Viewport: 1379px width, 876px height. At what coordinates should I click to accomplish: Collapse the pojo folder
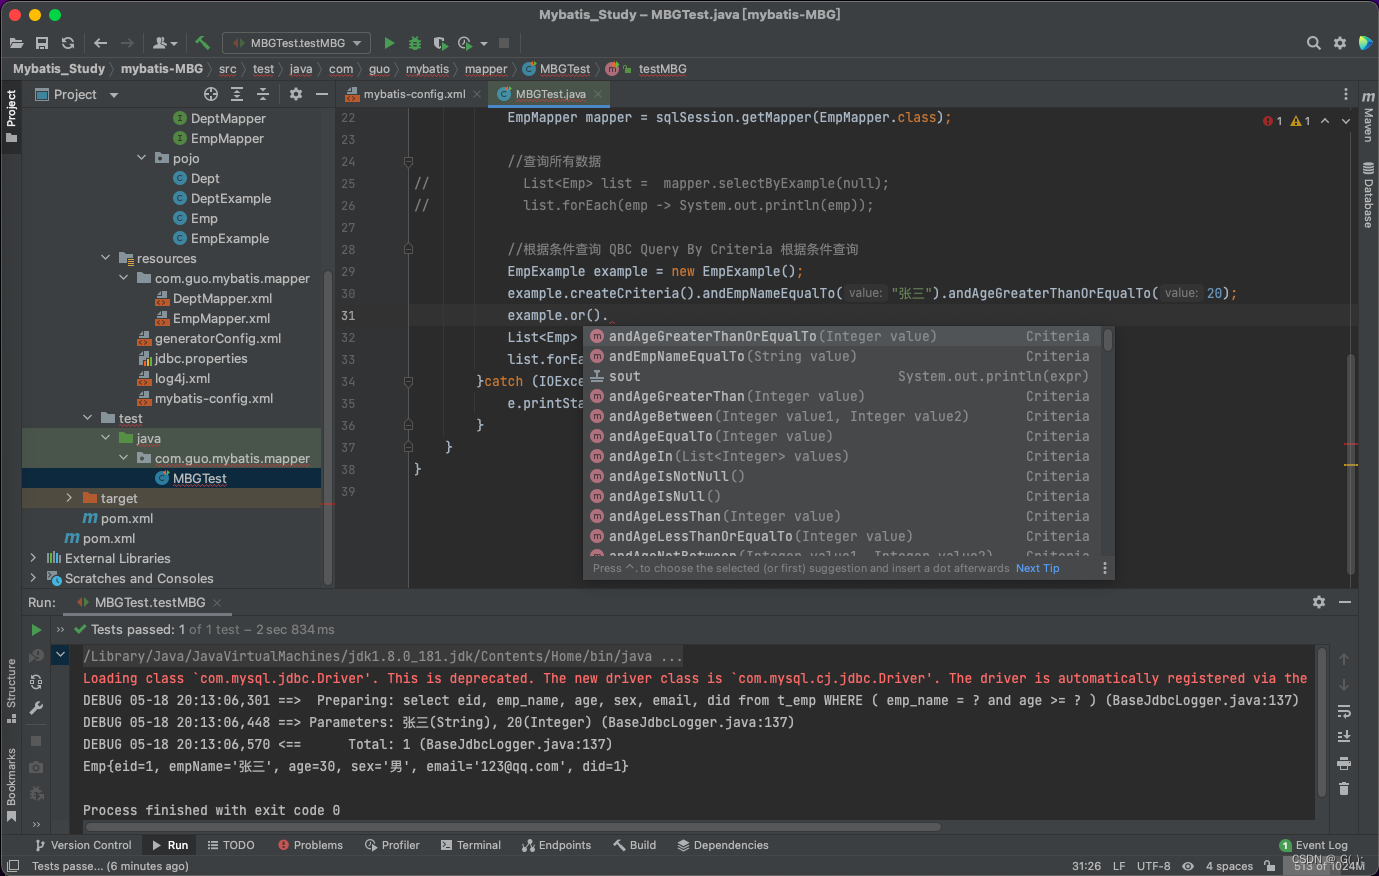(141, 158)
